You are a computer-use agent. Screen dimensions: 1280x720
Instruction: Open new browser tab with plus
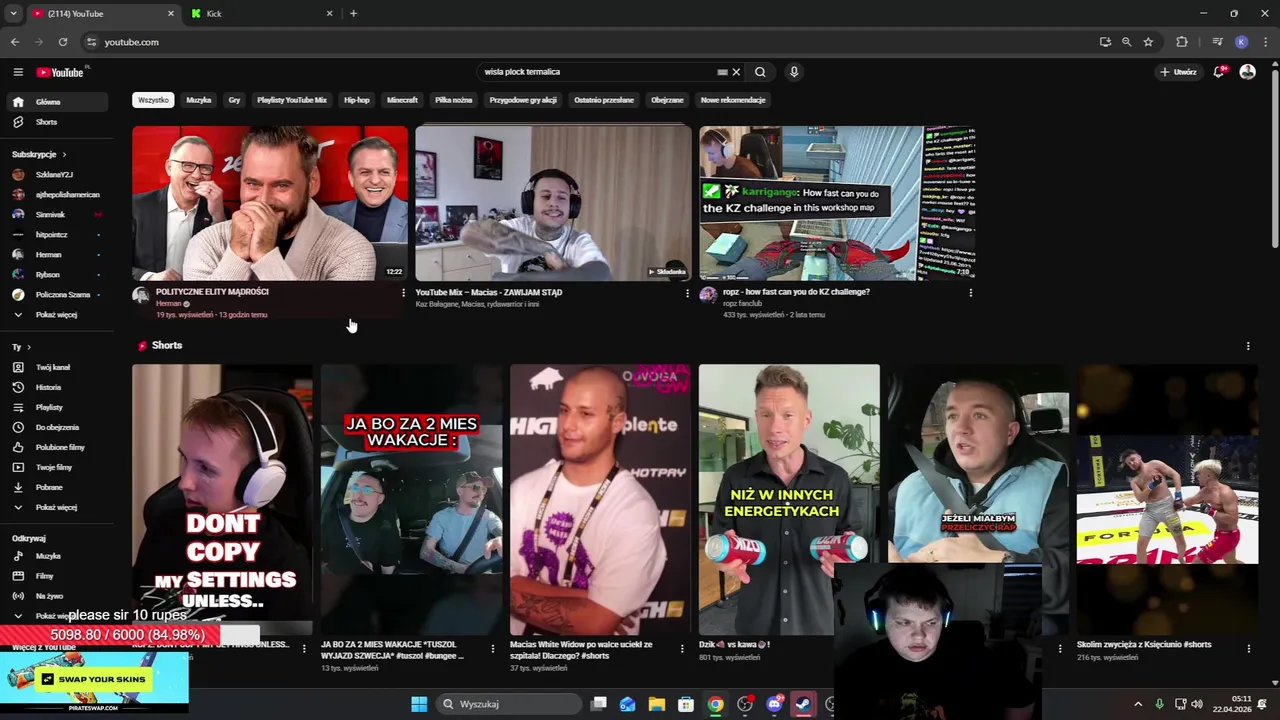(353, 14)
